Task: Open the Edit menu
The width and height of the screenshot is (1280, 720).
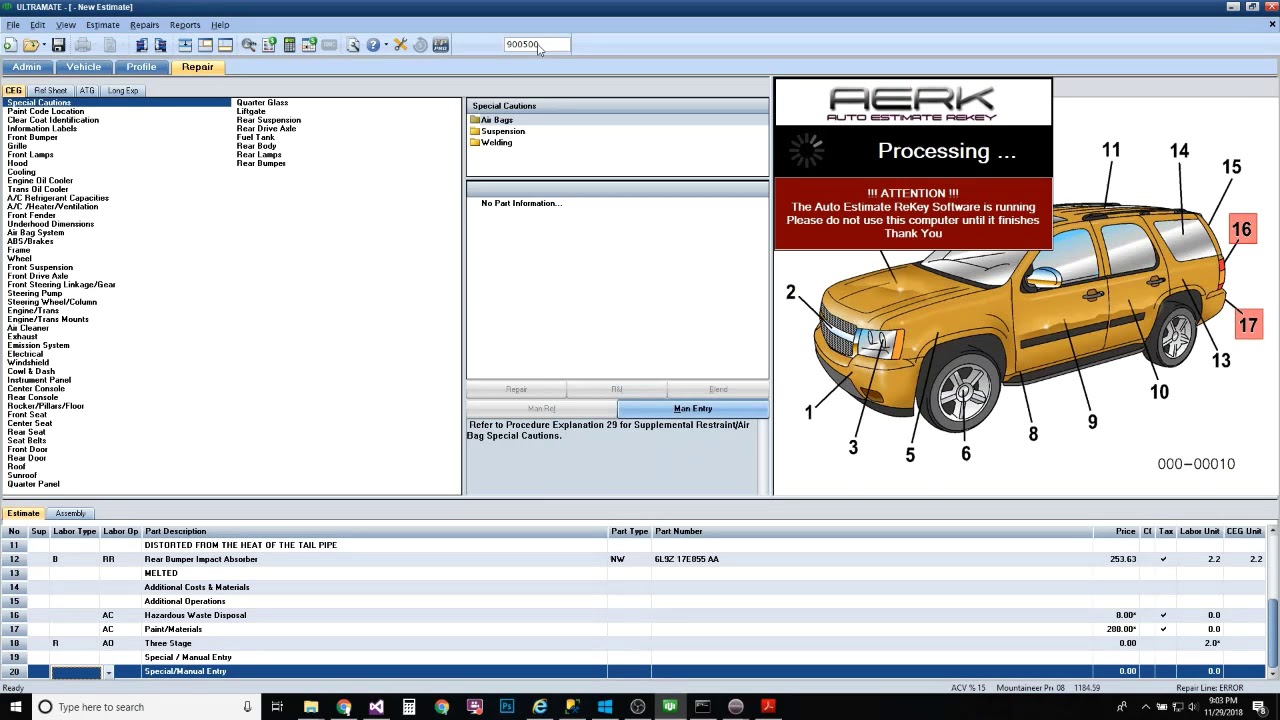Action: [x=37, y=25]
